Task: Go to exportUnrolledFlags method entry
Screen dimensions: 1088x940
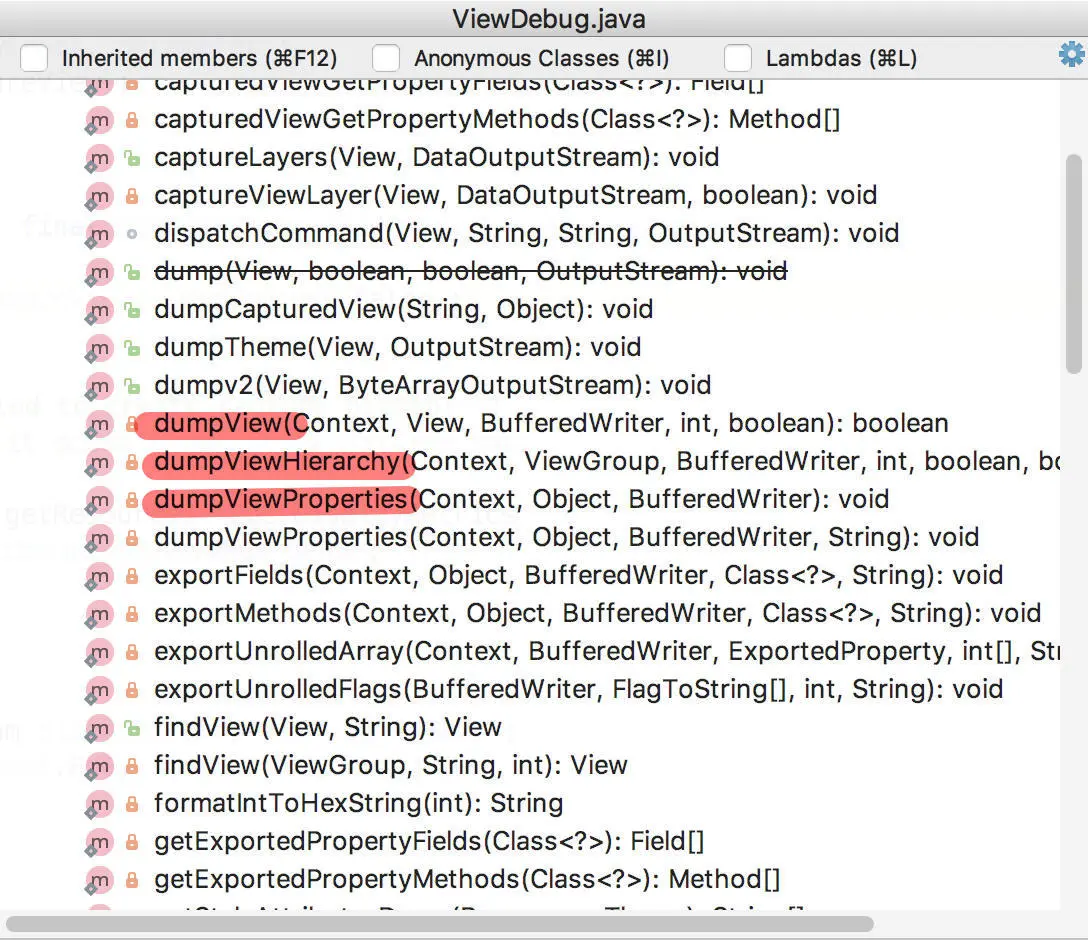Action: pyautogui.click(x=579, y=690)
